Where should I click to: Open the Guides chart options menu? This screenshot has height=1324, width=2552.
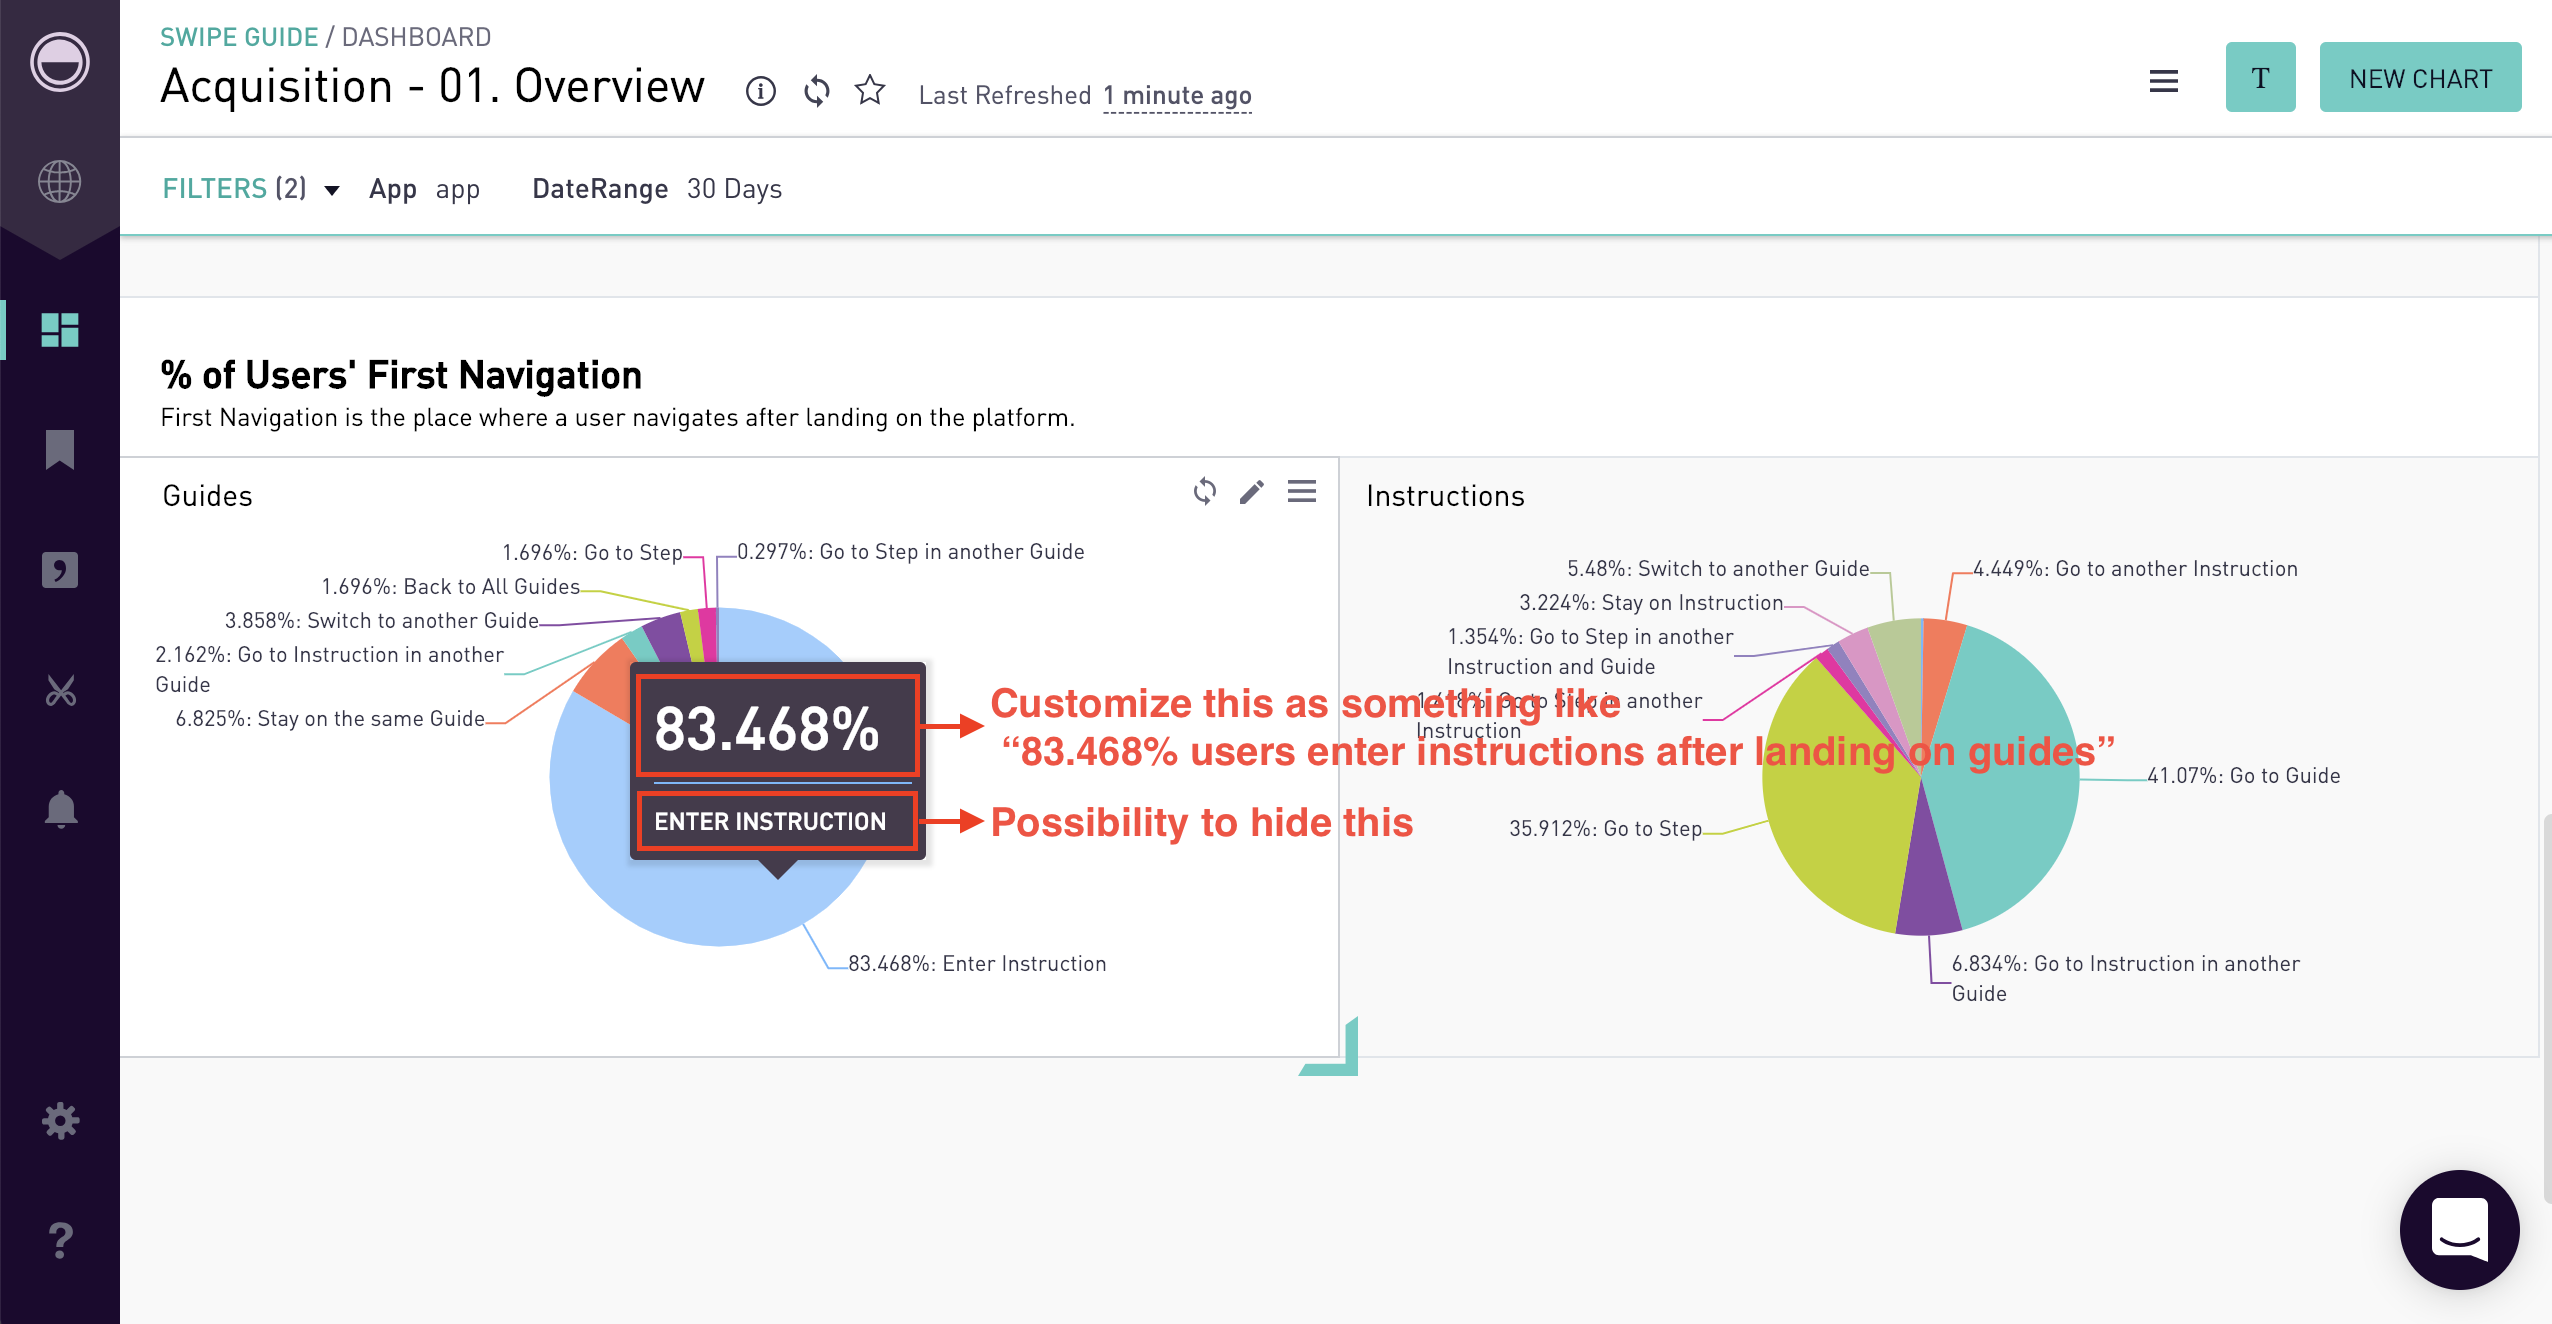[1301, 491]
